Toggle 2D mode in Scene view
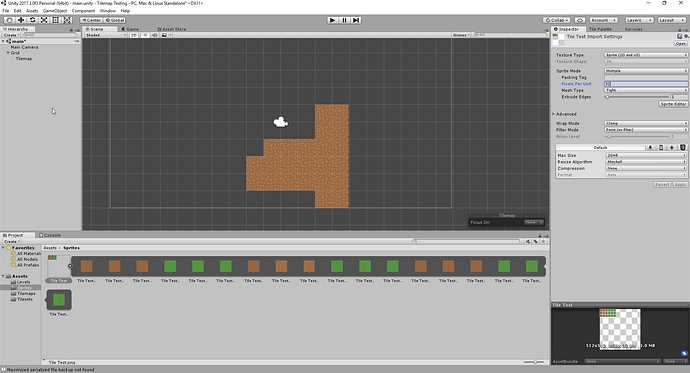The height and width of the screenshot is (373, 690). pos(134,35)
